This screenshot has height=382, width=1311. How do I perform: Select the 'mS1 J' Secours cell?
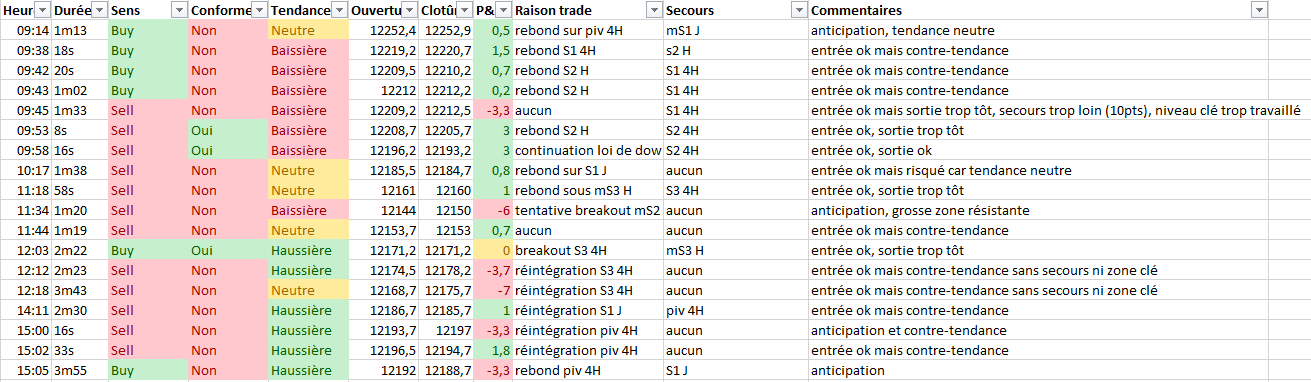pyautogui.click(x=735, y=31)
